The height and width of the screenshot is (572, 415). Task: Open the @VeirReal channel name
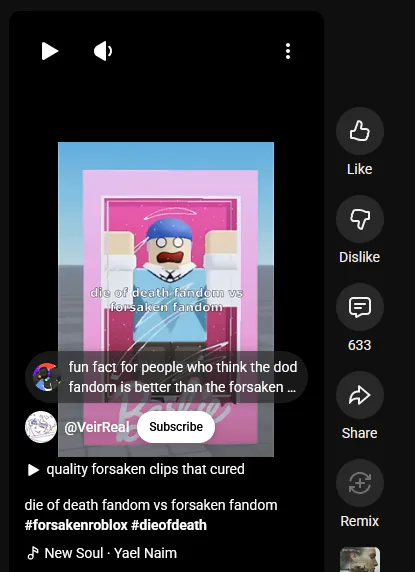pyautogui.click(x=97, y=427)
